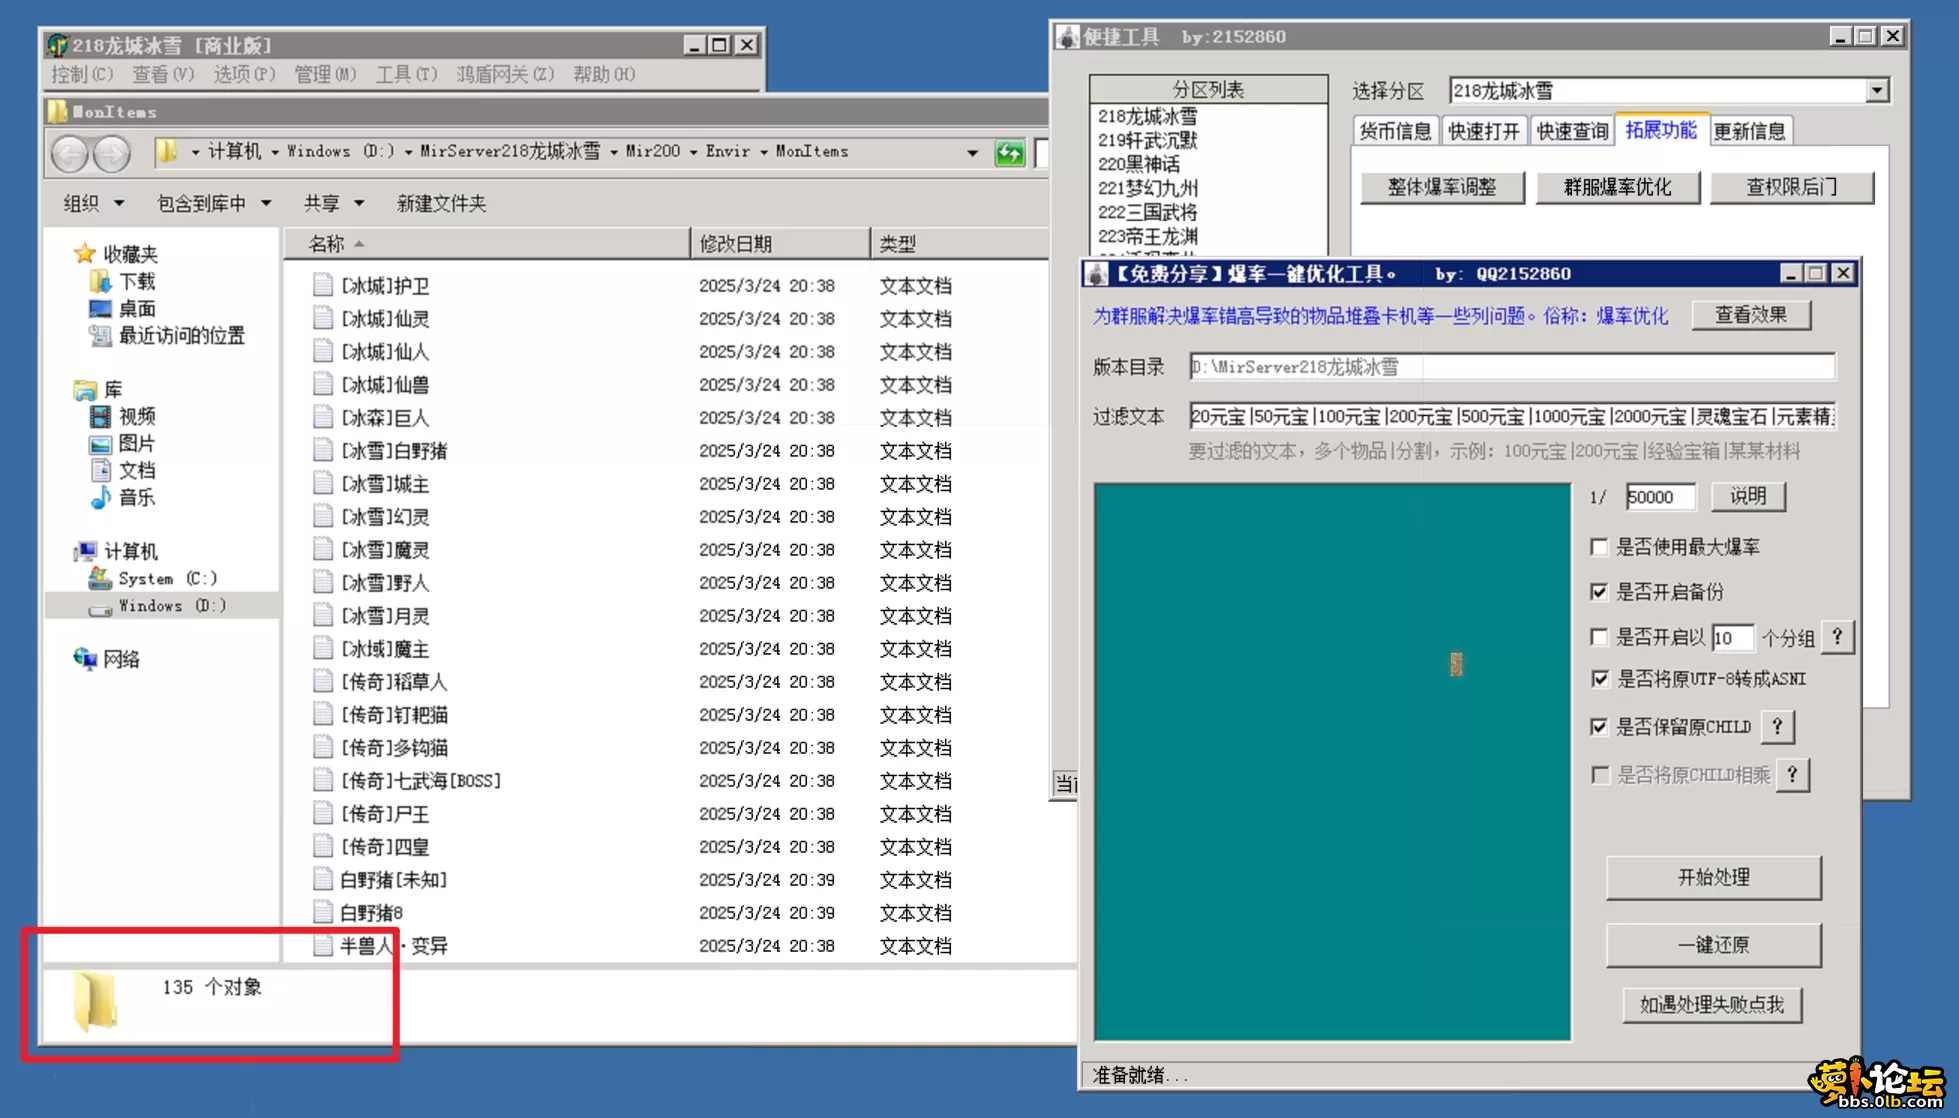Open the 管理(M) menu
Image resolution: width=1959 pixels, height=1118 pixels.
pos(325,74)
